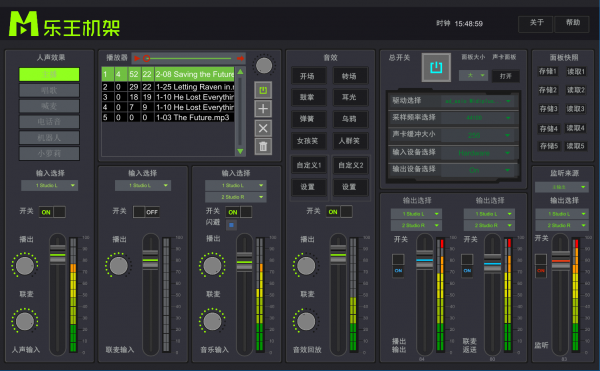Open the 监听来源 source dropdown

click(x=561, y=187)
